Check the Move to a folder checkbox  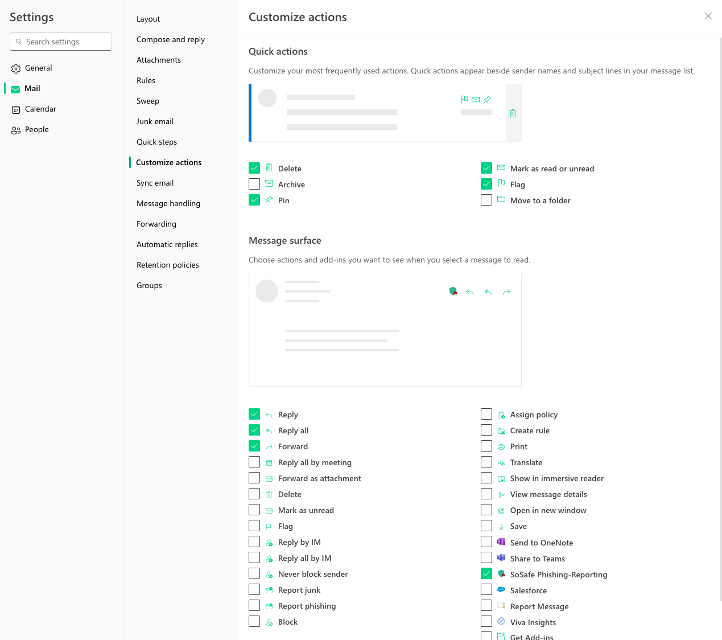pyautogui.click(x=486, y=200)
